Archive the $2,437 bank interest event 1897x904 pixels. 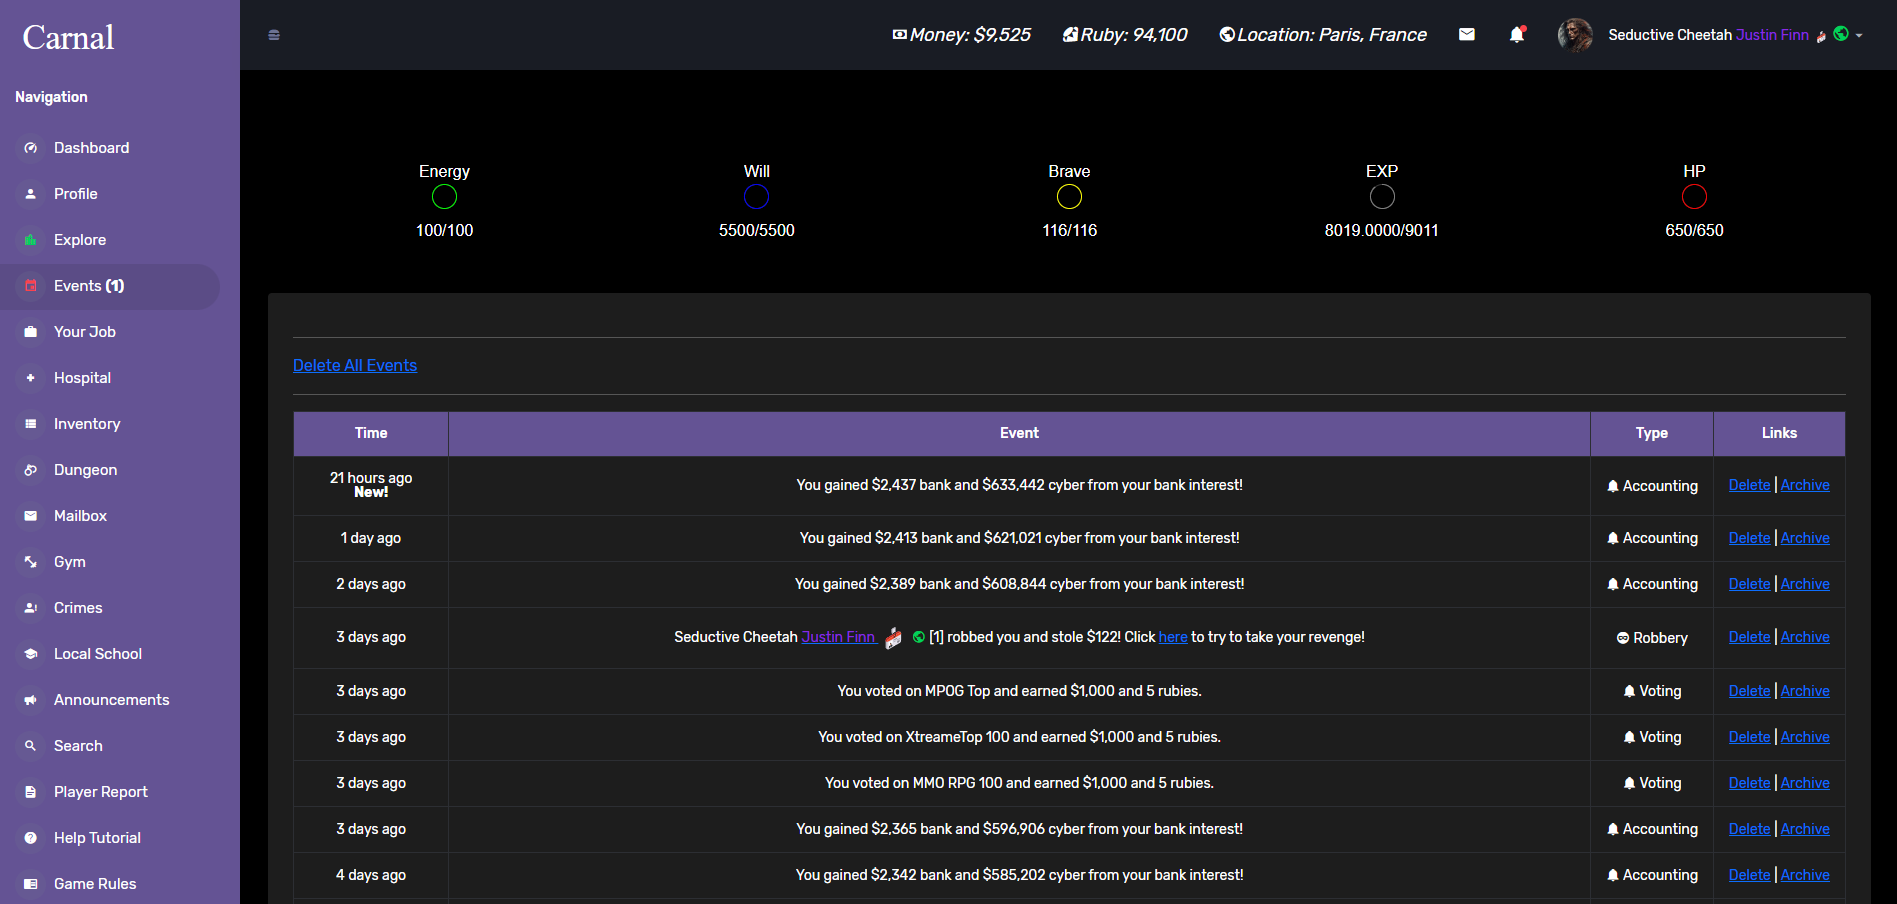pos(1805,485)
